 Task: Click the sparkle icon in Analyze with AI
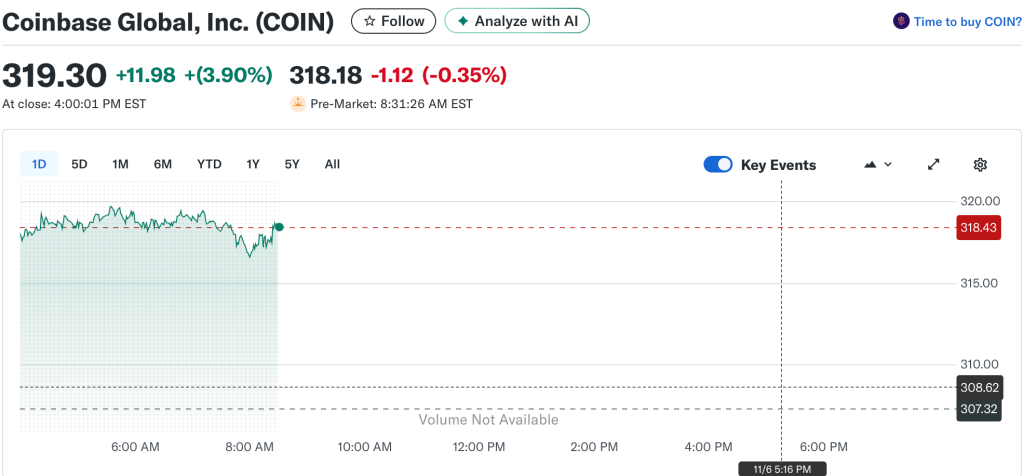462,21
